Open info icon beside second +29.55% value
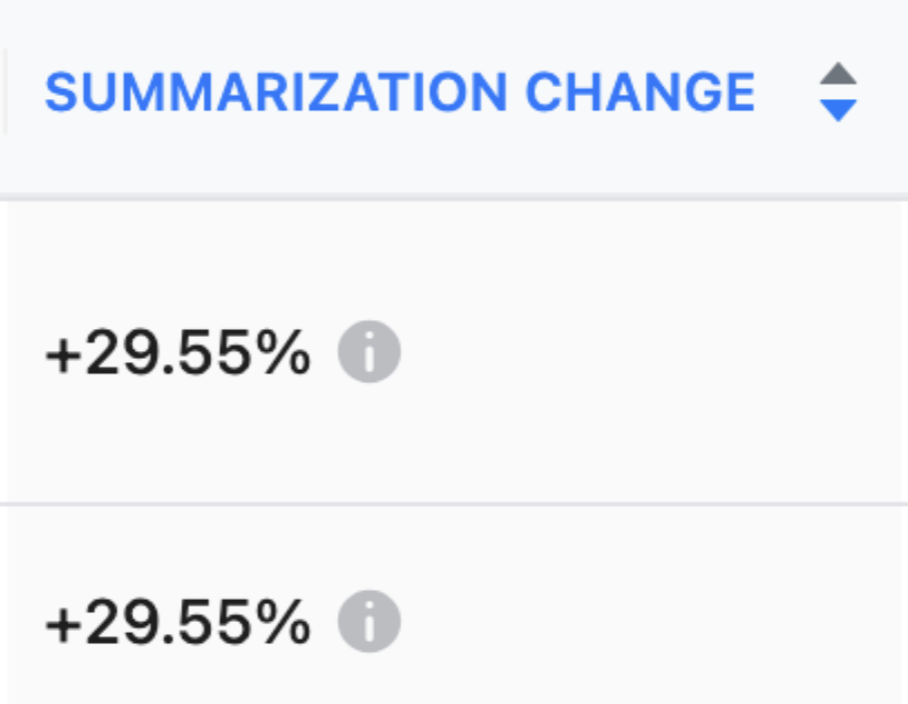Viewport: 908px width, 704px height. point(369,621)
